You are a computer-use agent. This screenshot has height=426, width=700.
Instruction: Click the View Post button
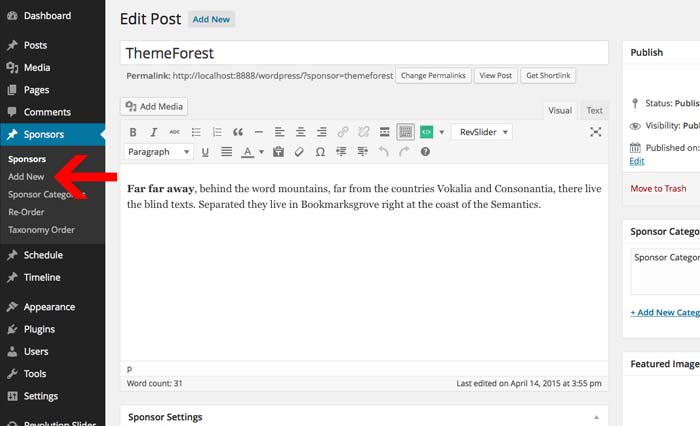(x=496, y=75)
